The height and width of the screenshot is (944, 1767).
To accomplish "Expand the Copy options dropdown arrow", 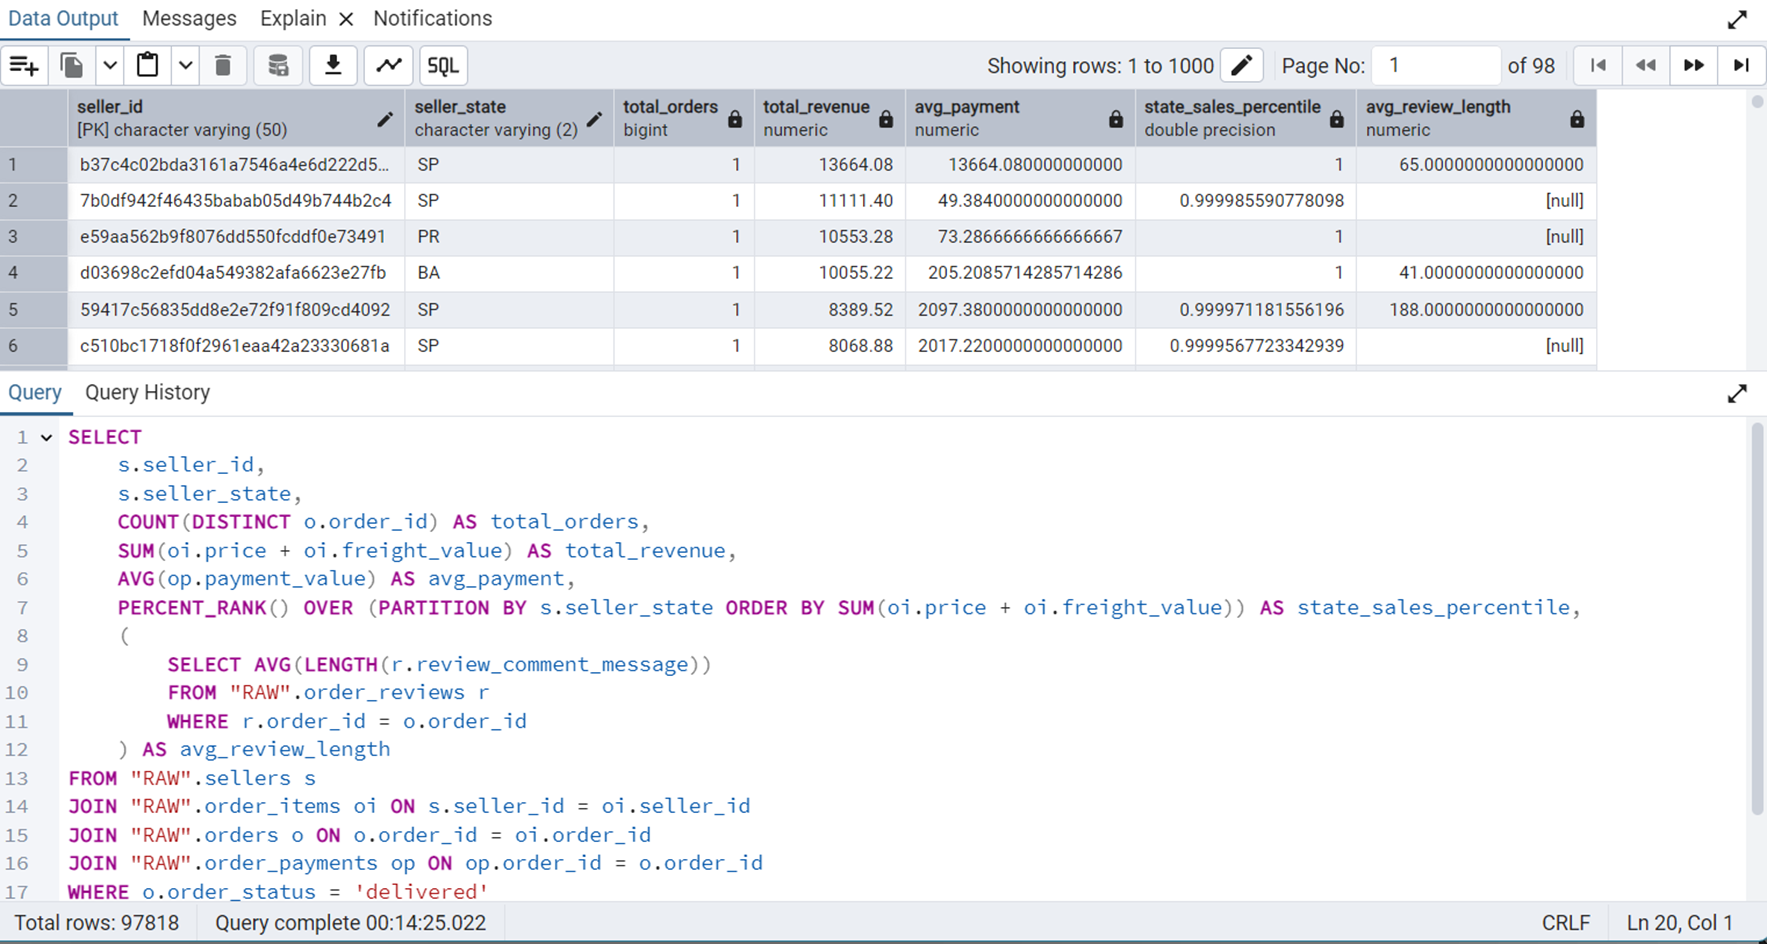I will pos(110,66).
